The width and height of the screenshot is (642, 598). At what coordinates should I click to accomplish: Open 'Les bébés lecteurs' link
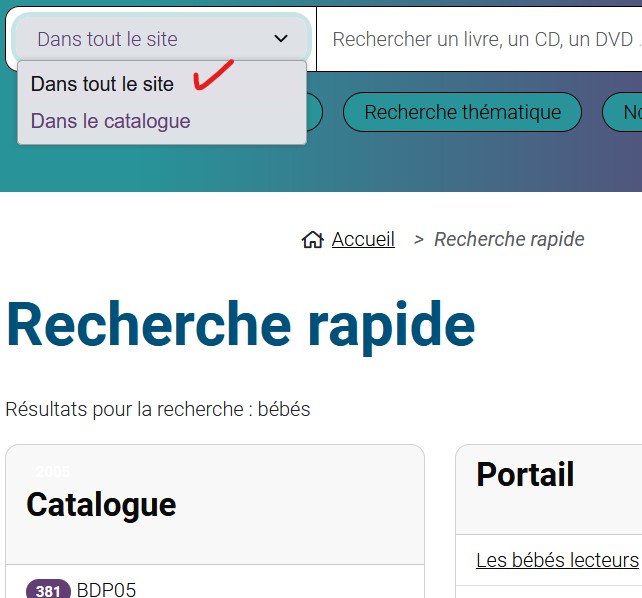[x=557, y=559]
